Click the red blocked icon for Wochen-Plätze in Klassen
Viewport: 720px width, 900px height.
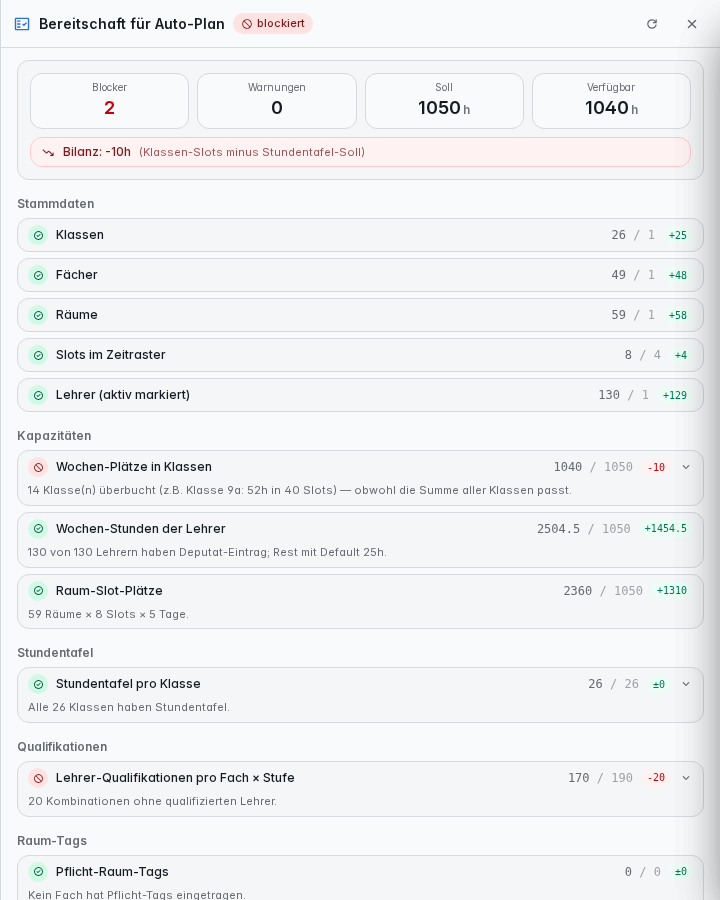tap(38, 467)
